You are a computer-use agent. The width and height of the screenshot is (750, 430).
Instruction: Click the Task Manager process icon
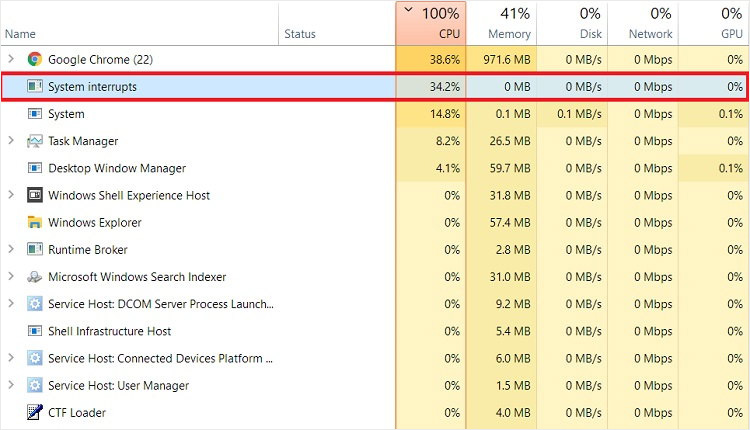point(35,141)
